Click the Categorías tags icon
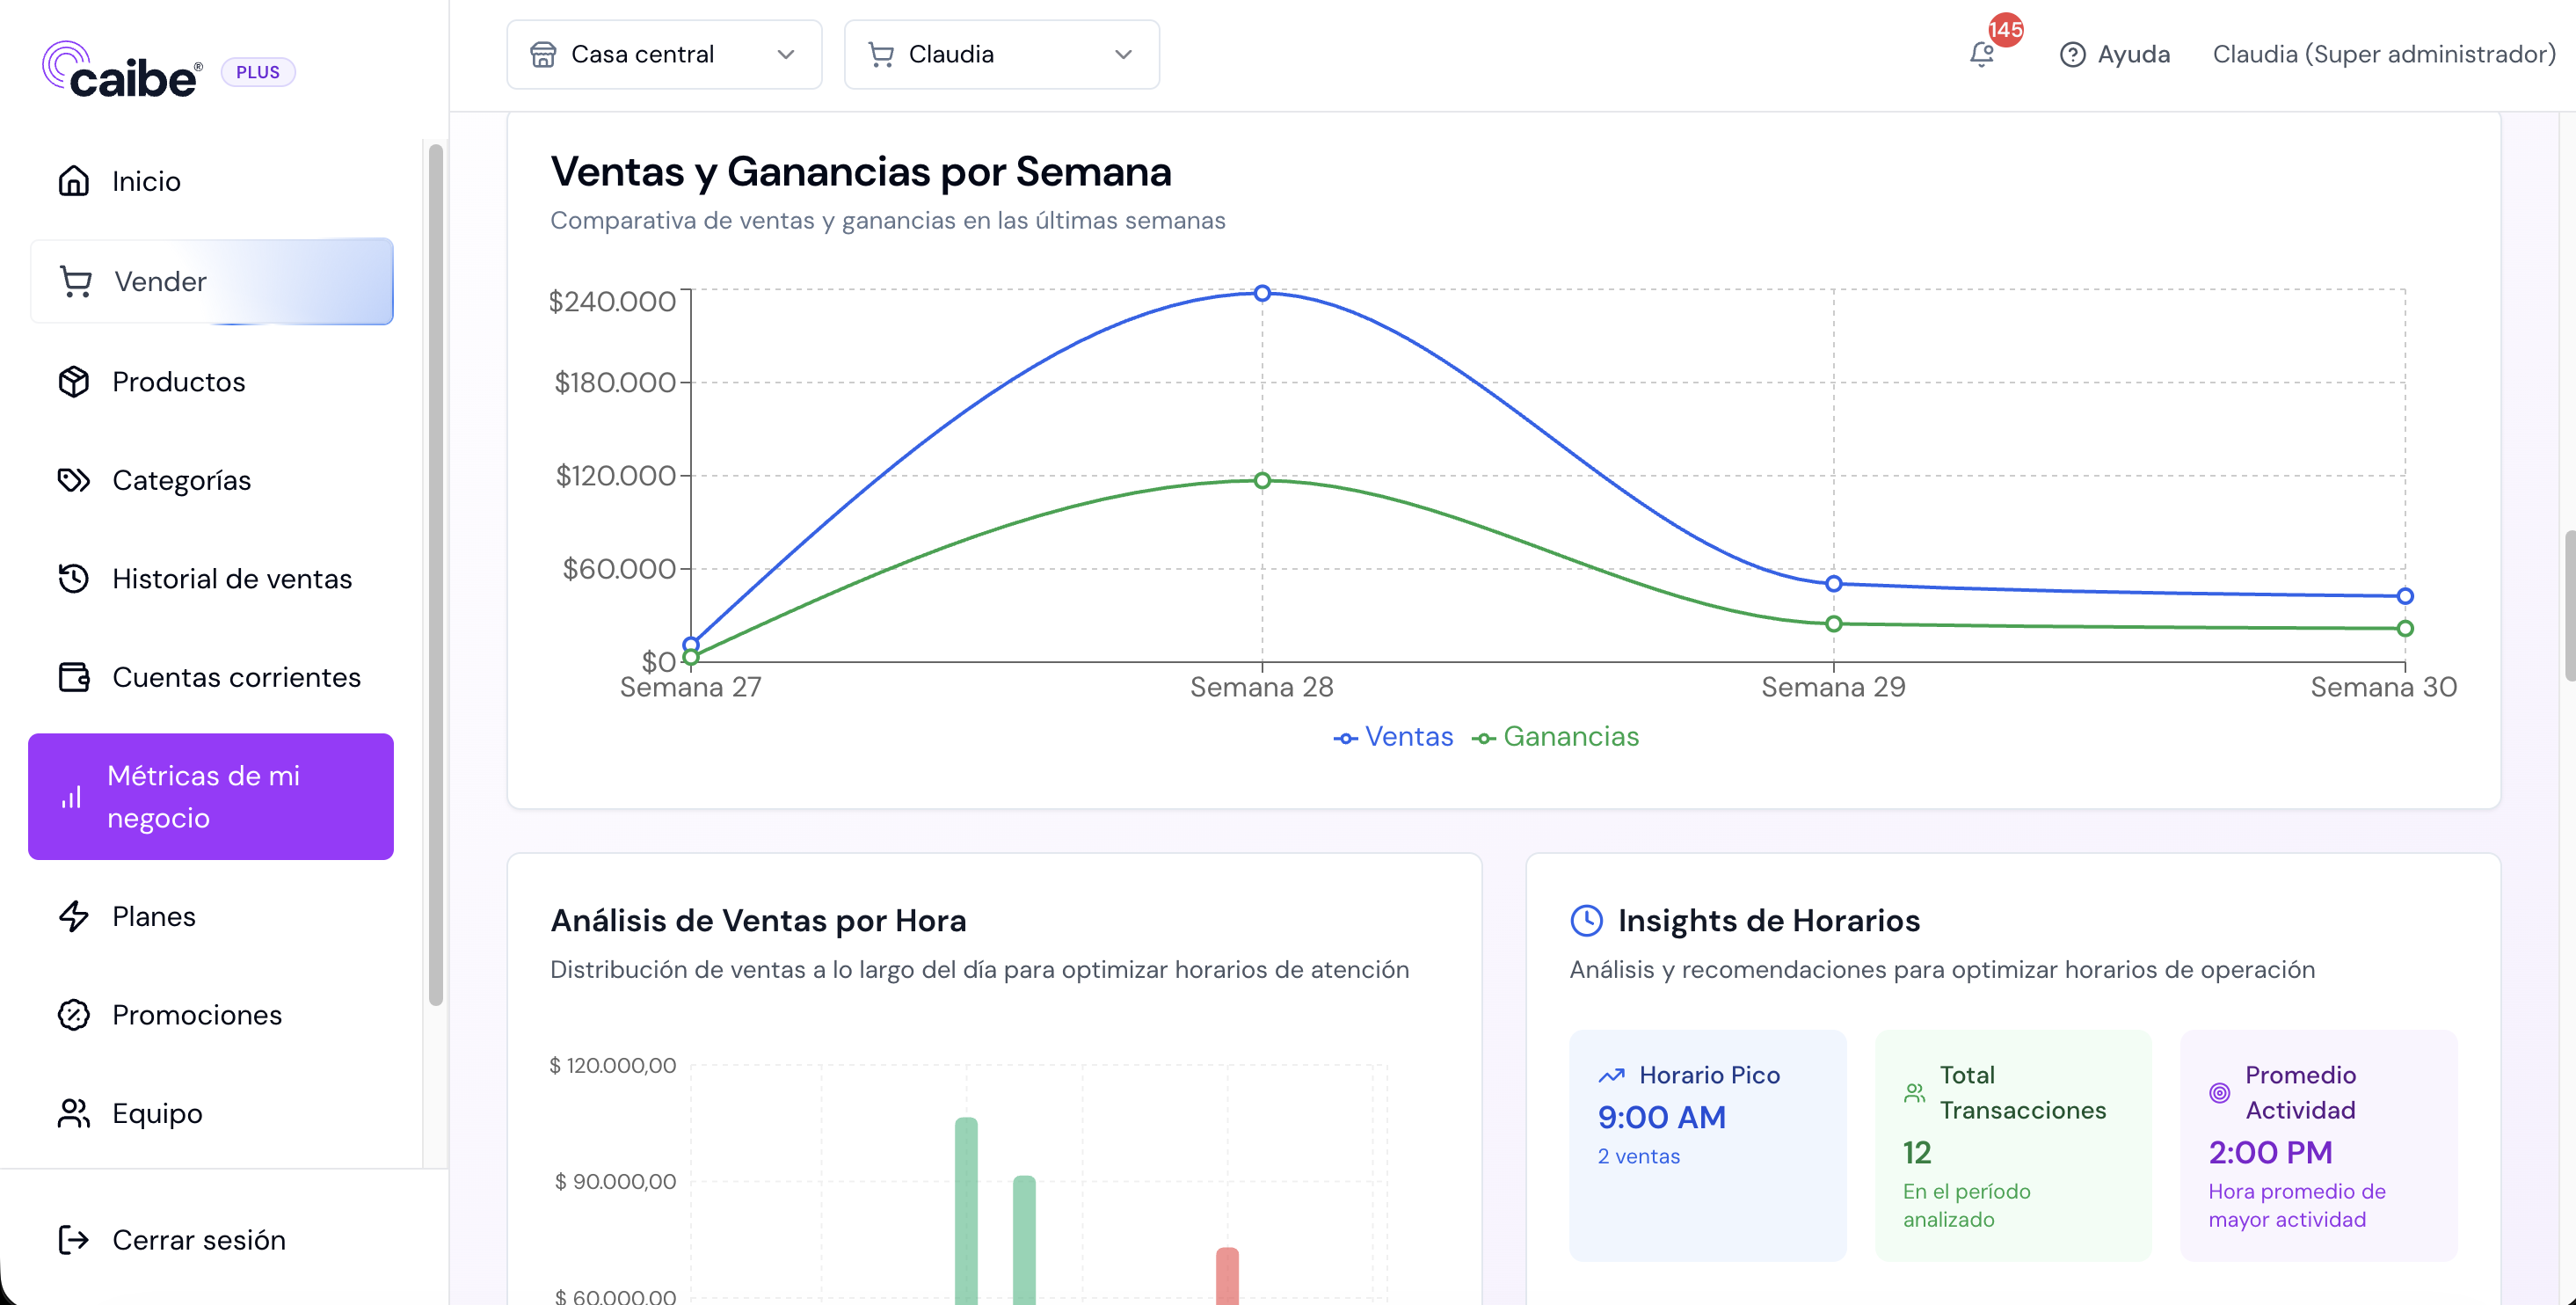2576x1305 pixels. point(74,480)
